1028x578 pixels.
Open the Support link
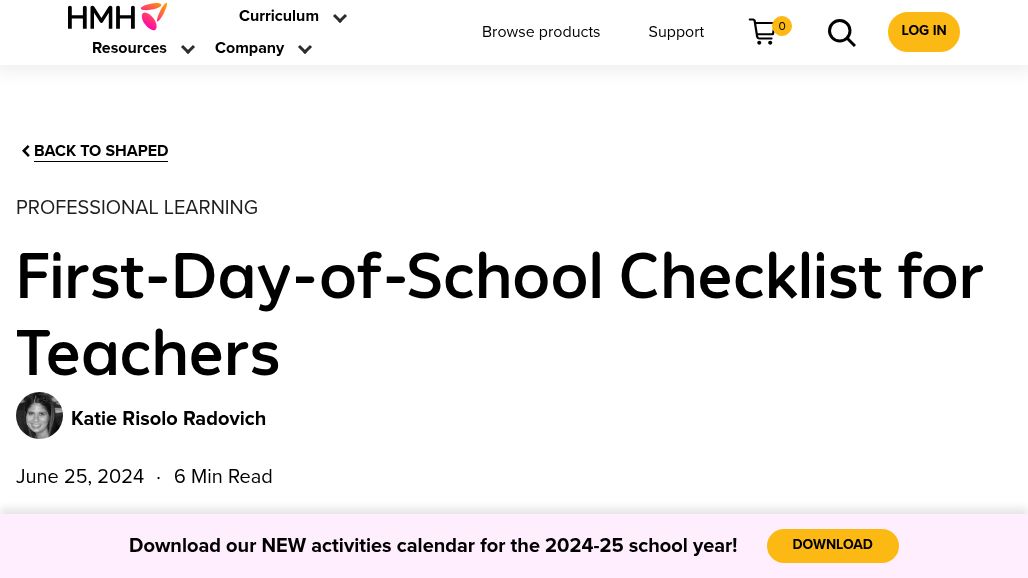point(676,32)
